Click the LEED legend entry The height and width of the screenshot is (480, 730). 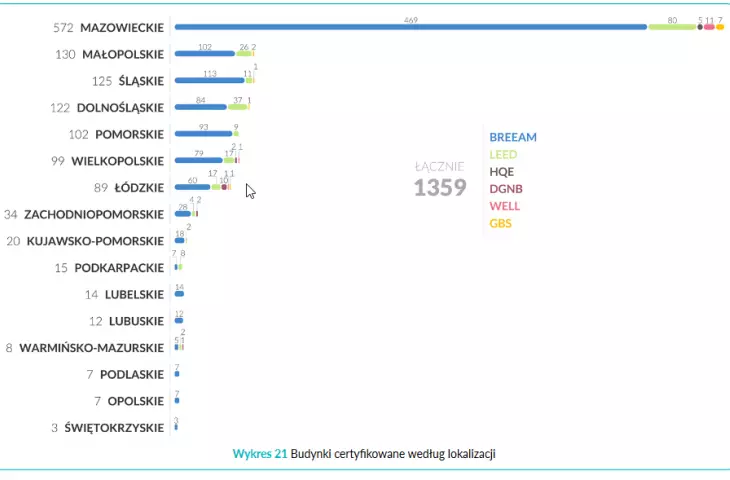coord(503,155)
